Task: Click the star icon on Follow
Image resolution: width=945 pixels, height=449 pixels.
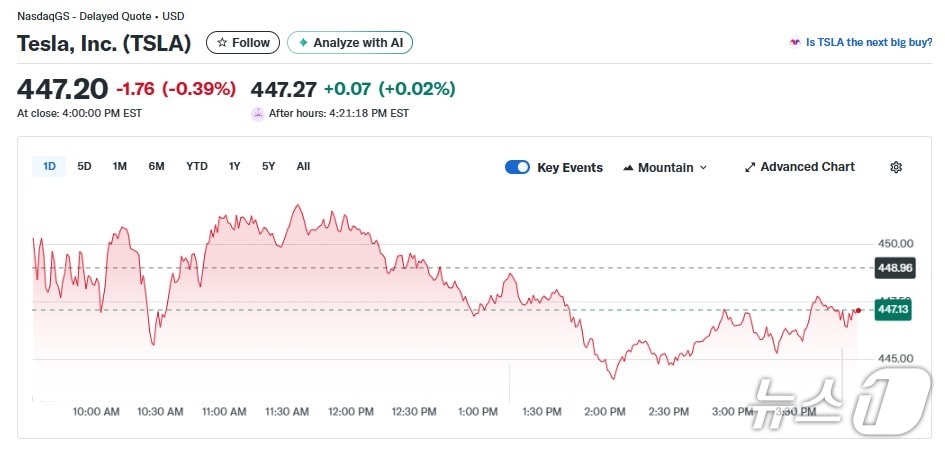Action: pyautogui.click(x=222, y=43)
